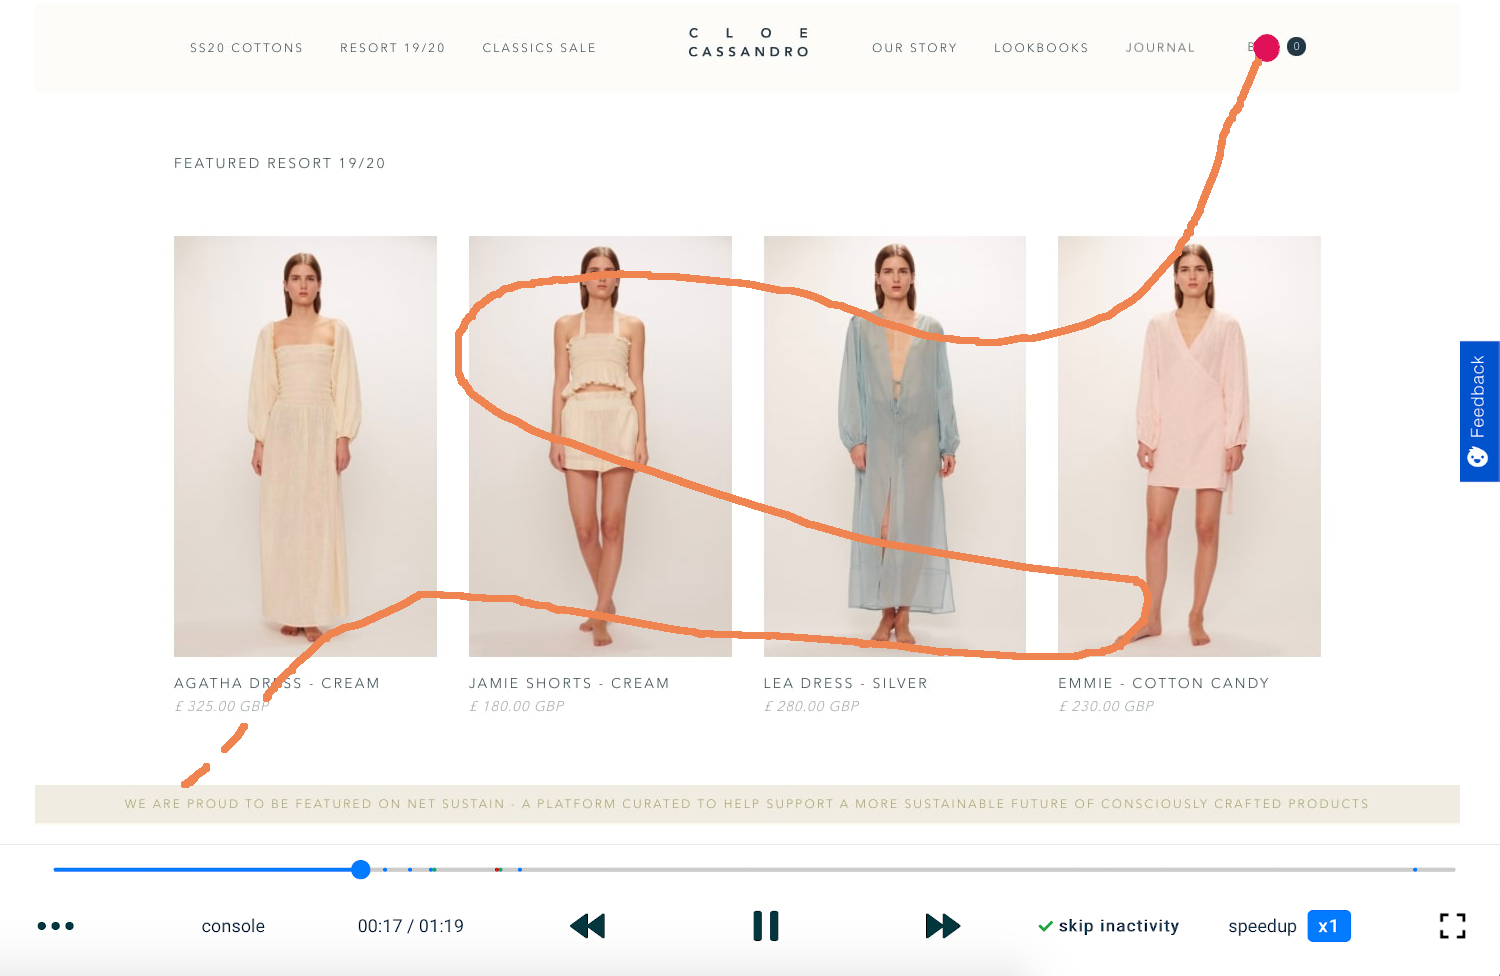The width and height of the screenshot is (1500, 976).
Task: Go to SS20 Cottons menu
Action: (246, 48)
